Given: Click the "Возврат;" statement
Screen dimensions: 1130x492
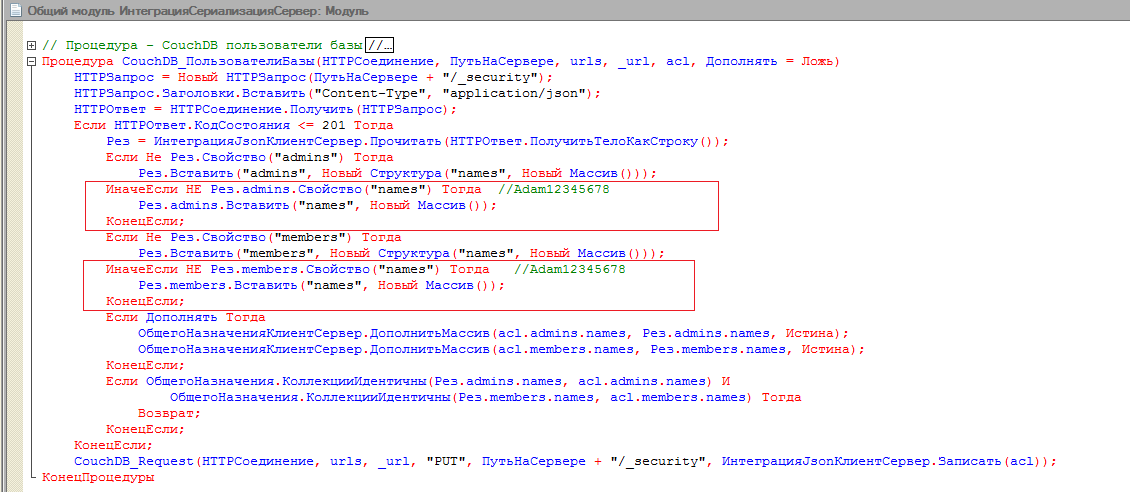Looking at the screenshot, I should 169,413.
